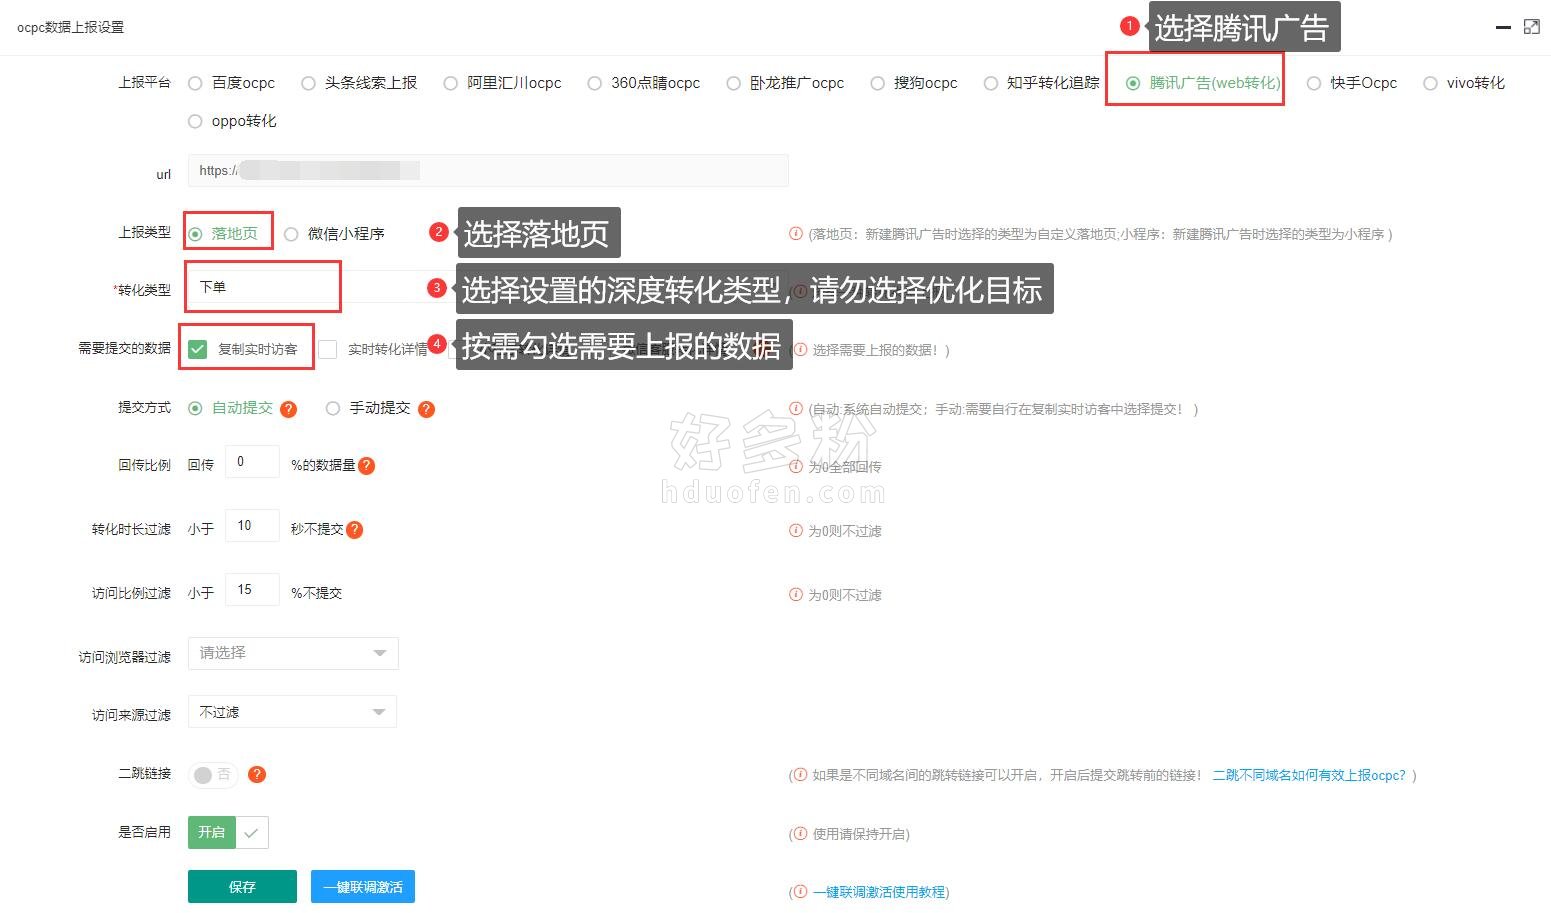Image resolution: width=1551 pixels, height=913 pixels.
Task: Click the url input field
Action: tap(488, 171)
